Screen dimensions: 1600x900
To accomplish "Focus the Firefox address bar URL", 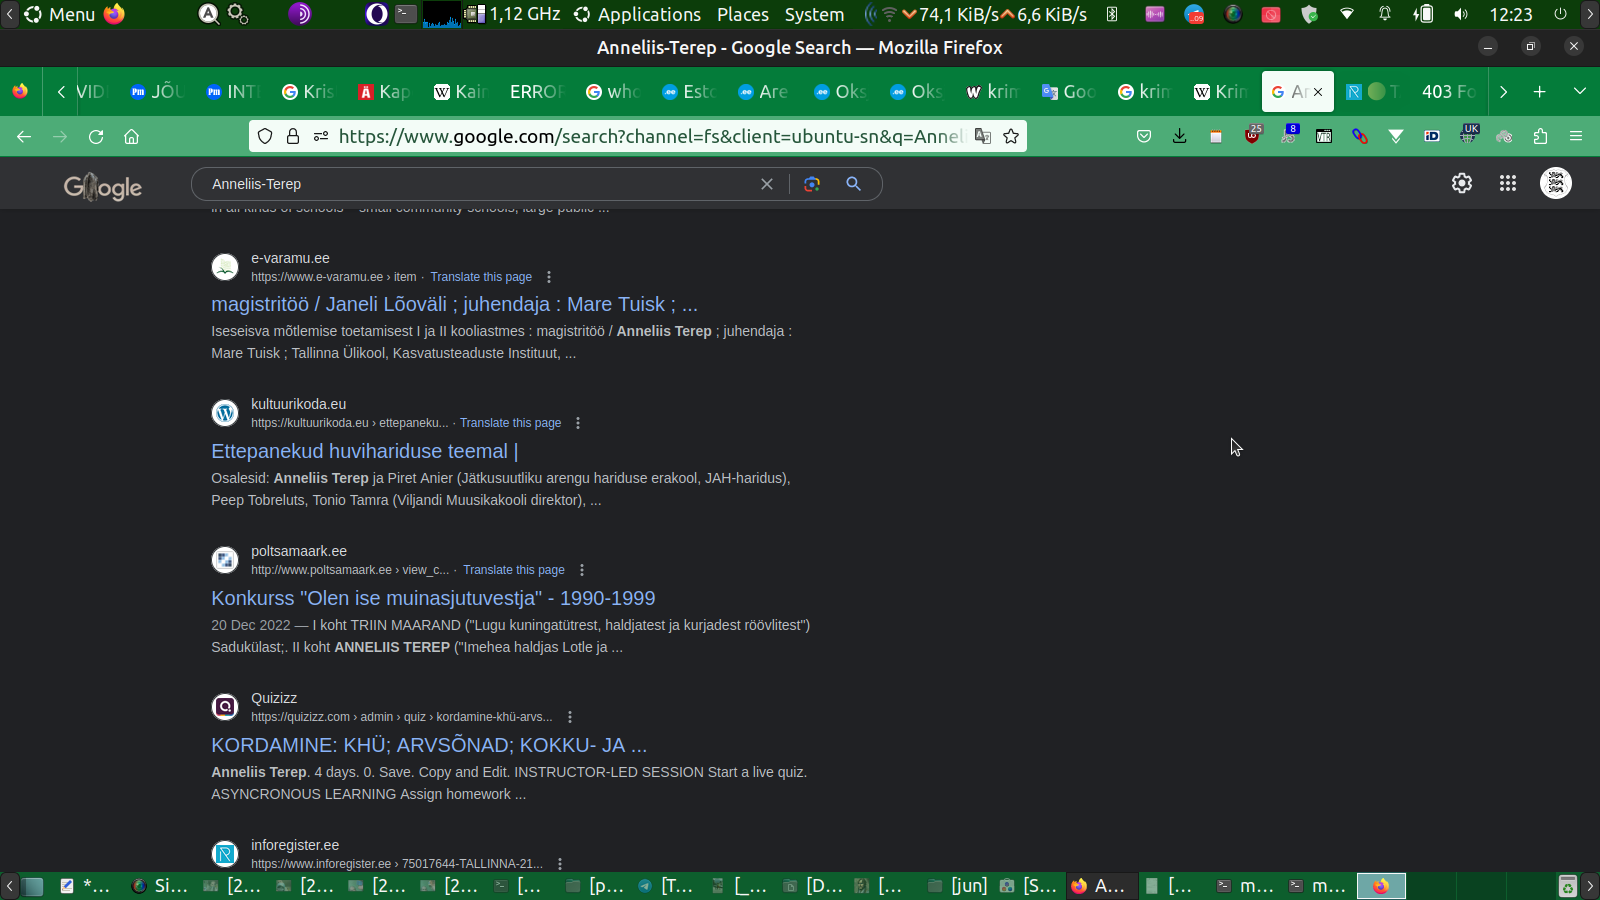I will pyautogui.click(x=650, y=136).
